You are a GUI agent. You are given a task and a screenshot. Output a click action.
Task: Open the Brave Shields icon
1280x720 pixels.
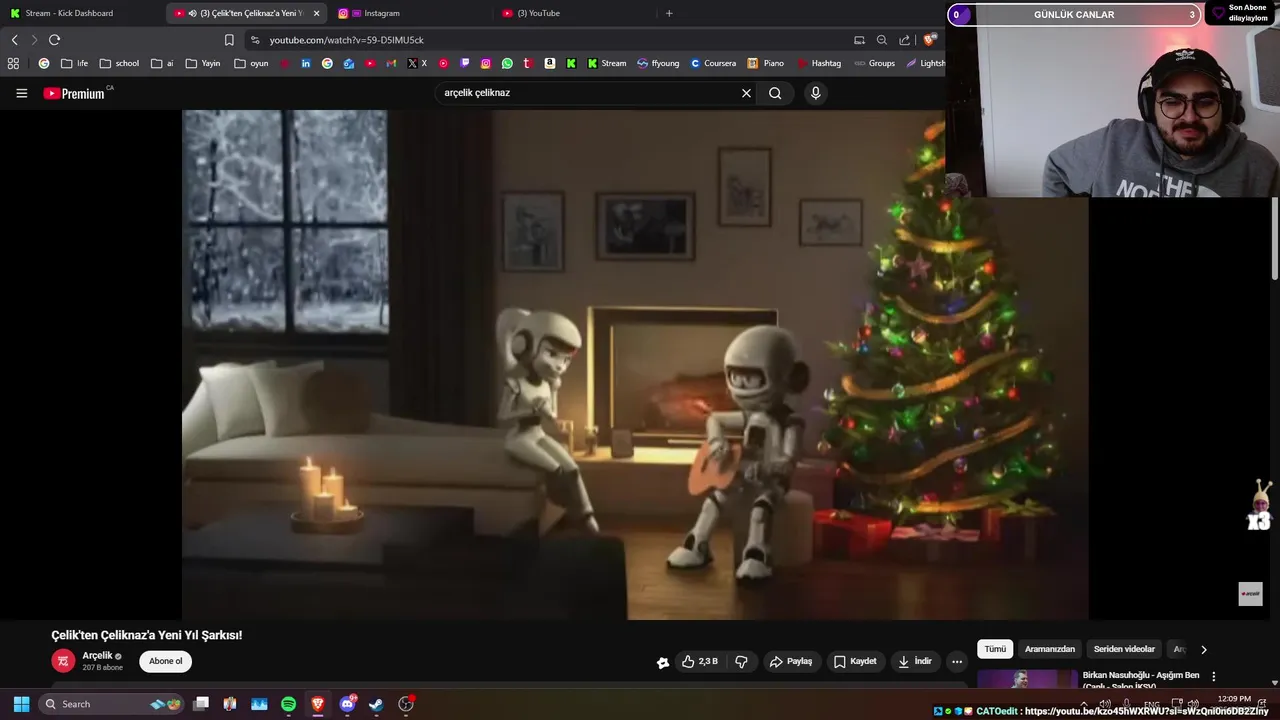coord(929,40)
